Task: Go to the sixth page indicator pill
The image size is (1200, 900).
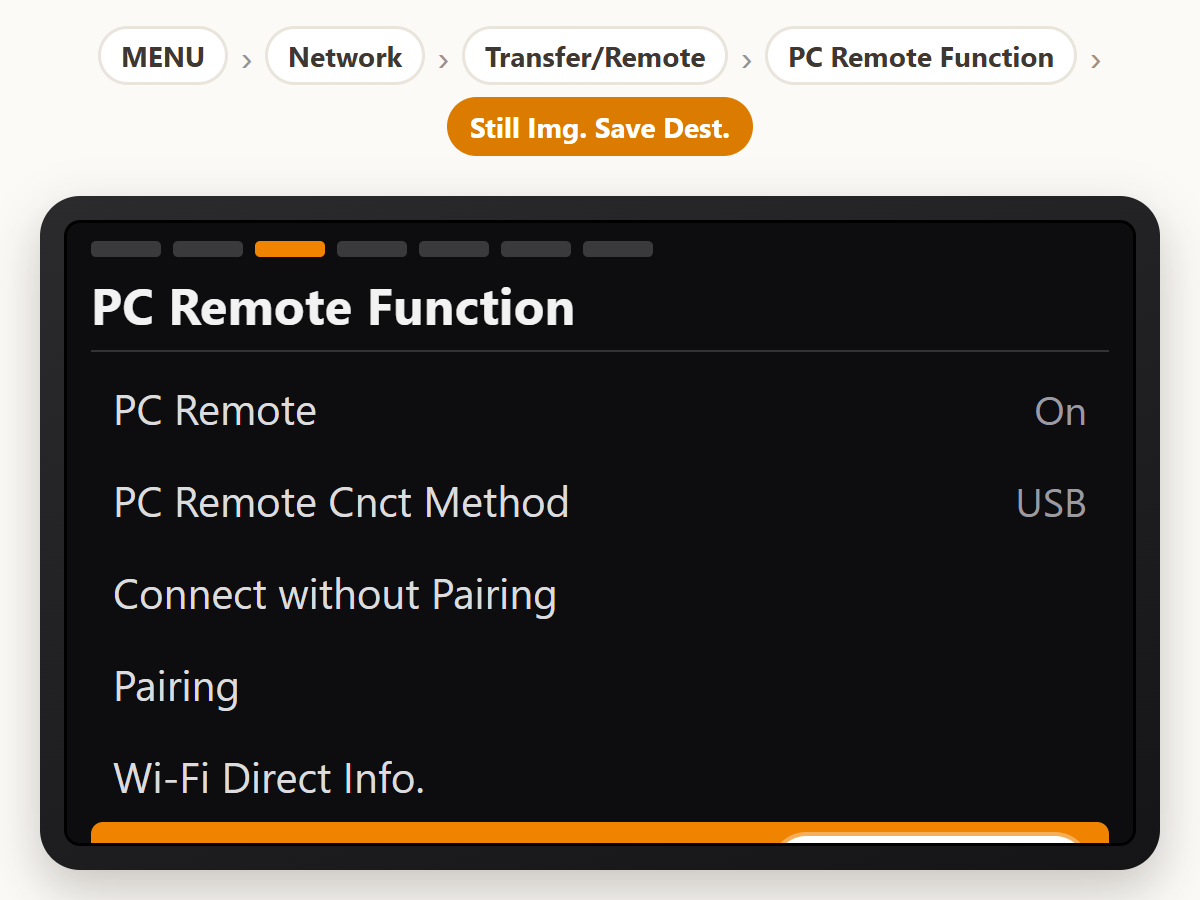Action: tap(536, 249)
